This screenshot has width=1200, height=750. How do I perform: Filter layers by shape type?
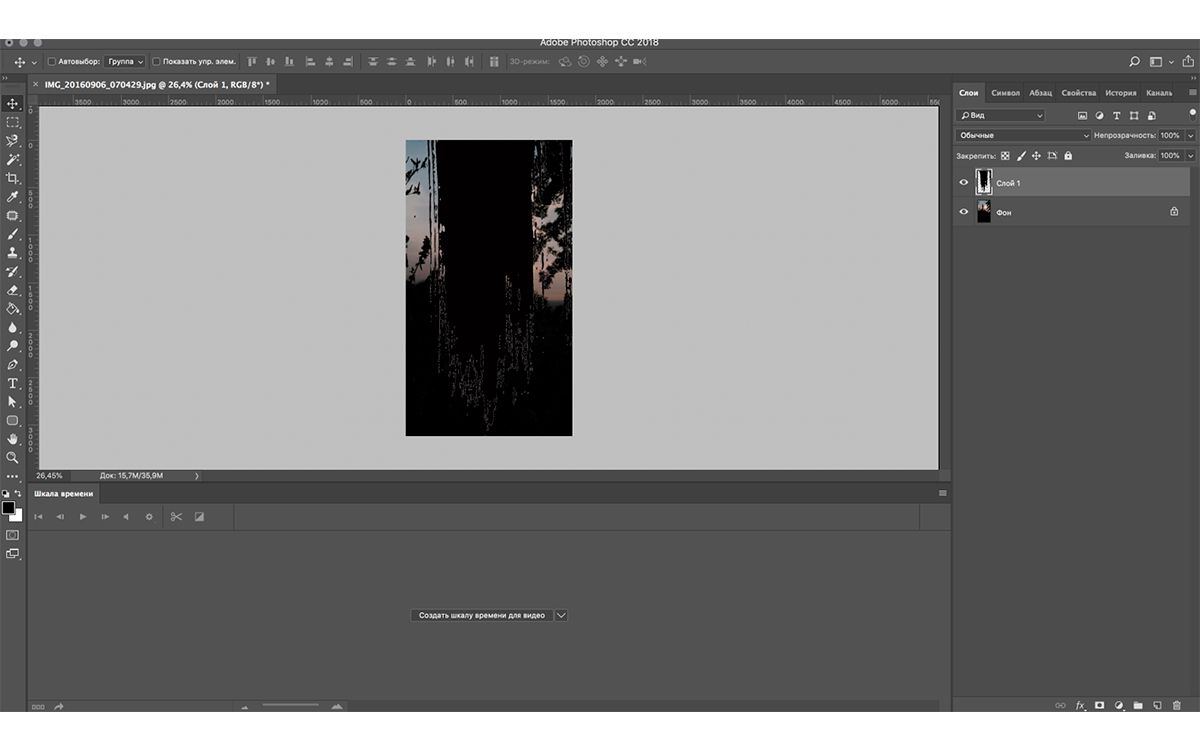point(1134,116)
